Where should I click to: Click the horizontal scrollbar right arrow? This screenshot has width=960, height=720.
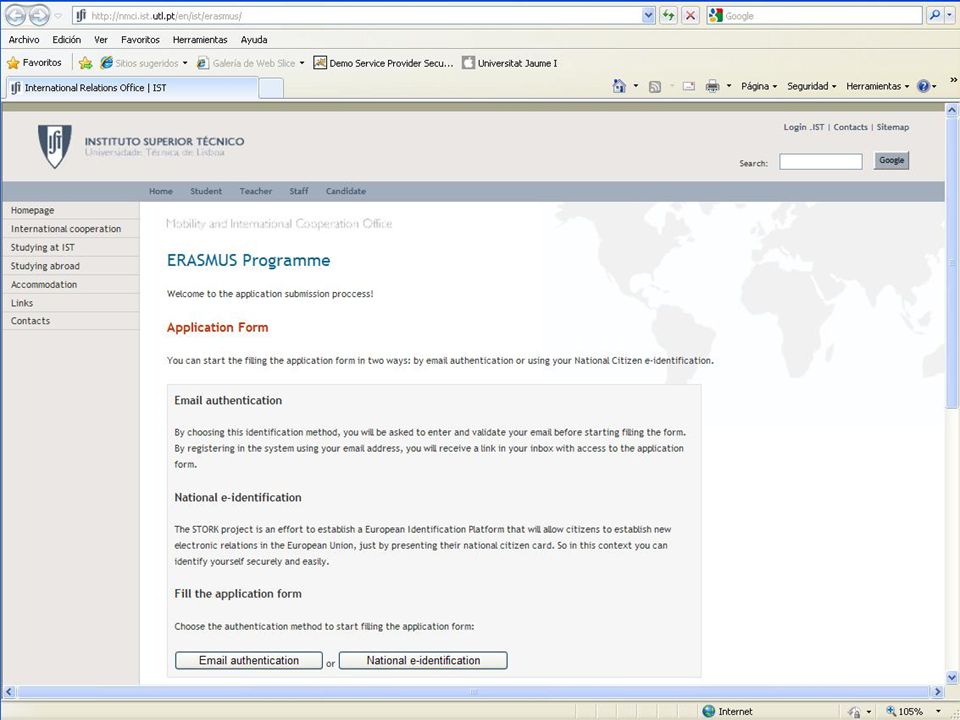(938, 692)
